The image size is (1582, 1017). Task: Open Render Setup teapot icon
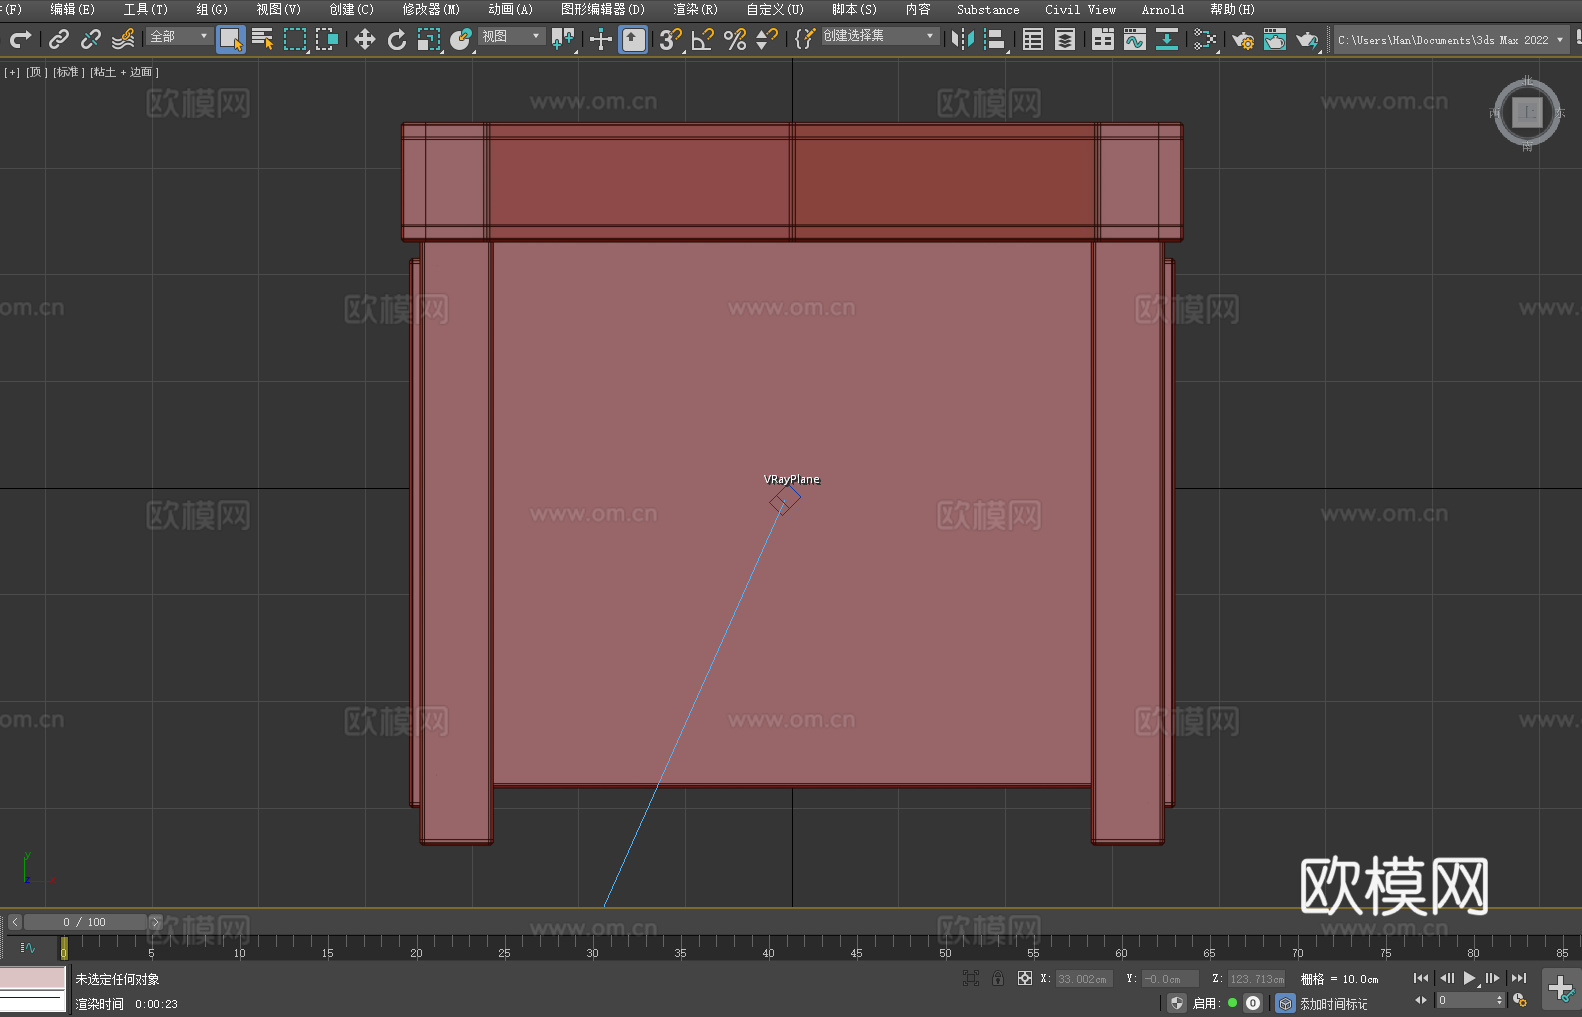(1243, 40)
